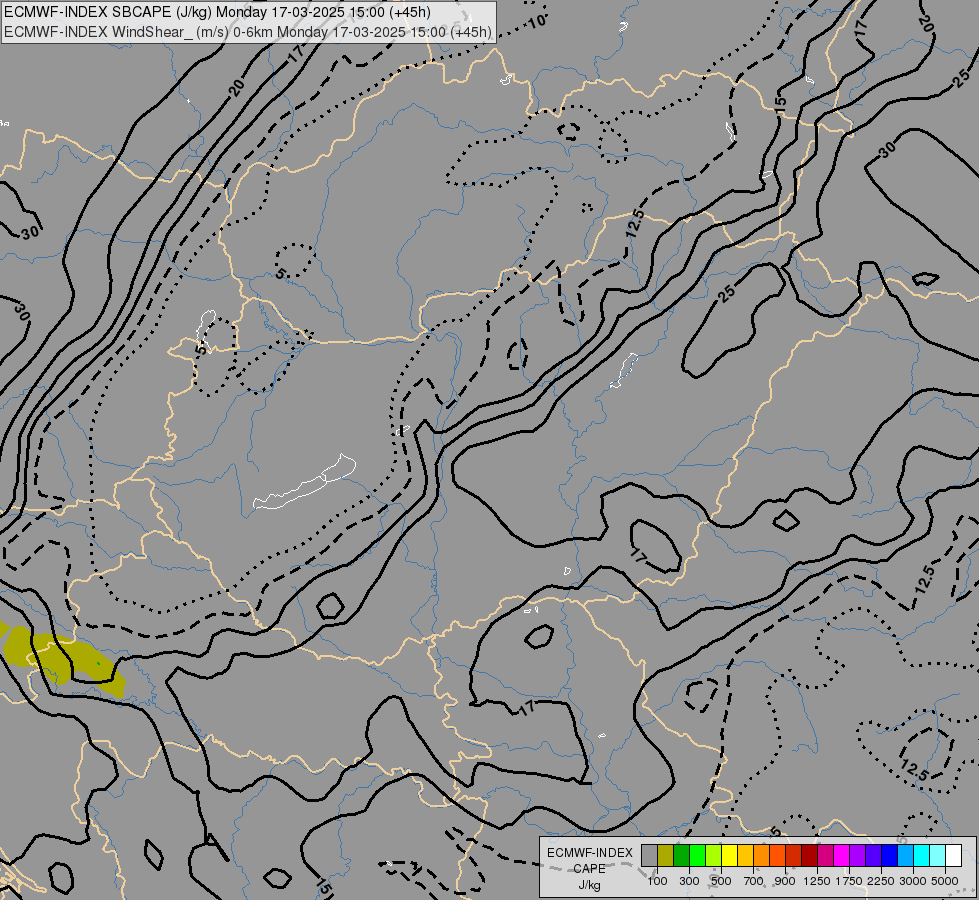Pick the dark green legend swatch
This screenshot has width=979, height=900.
[x=682, y=856]
